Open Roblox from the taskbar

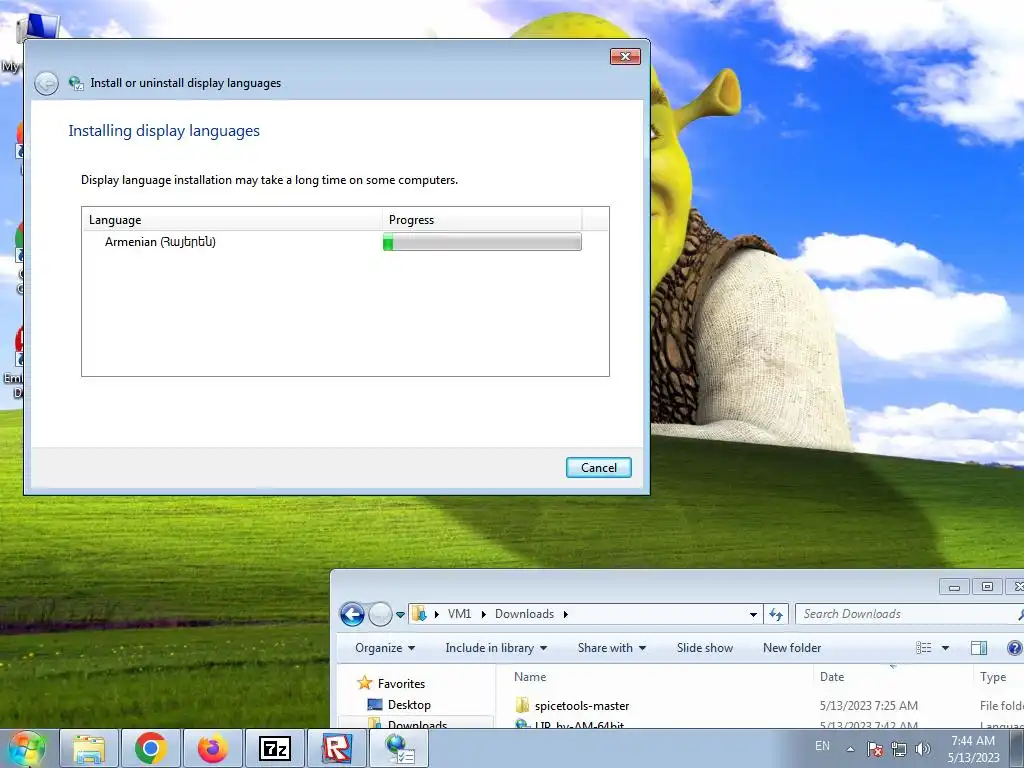coord(337,748)
